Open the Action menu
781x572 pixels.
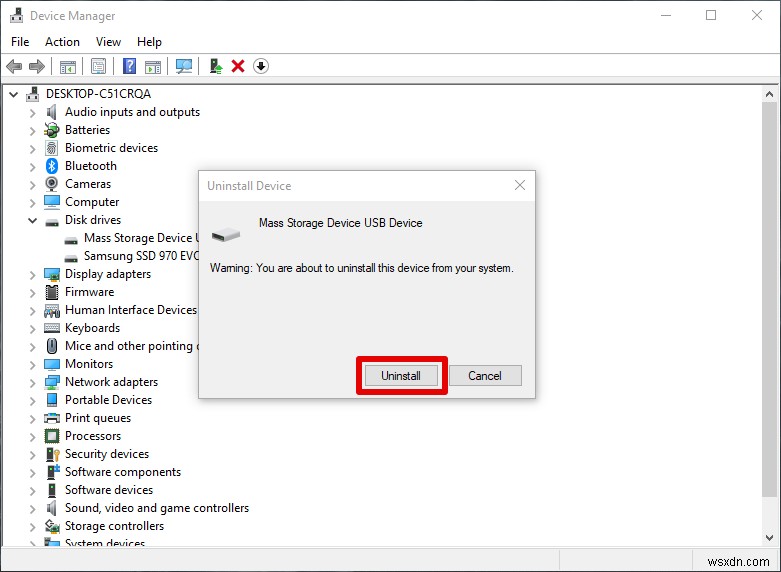tap(62, 42)
